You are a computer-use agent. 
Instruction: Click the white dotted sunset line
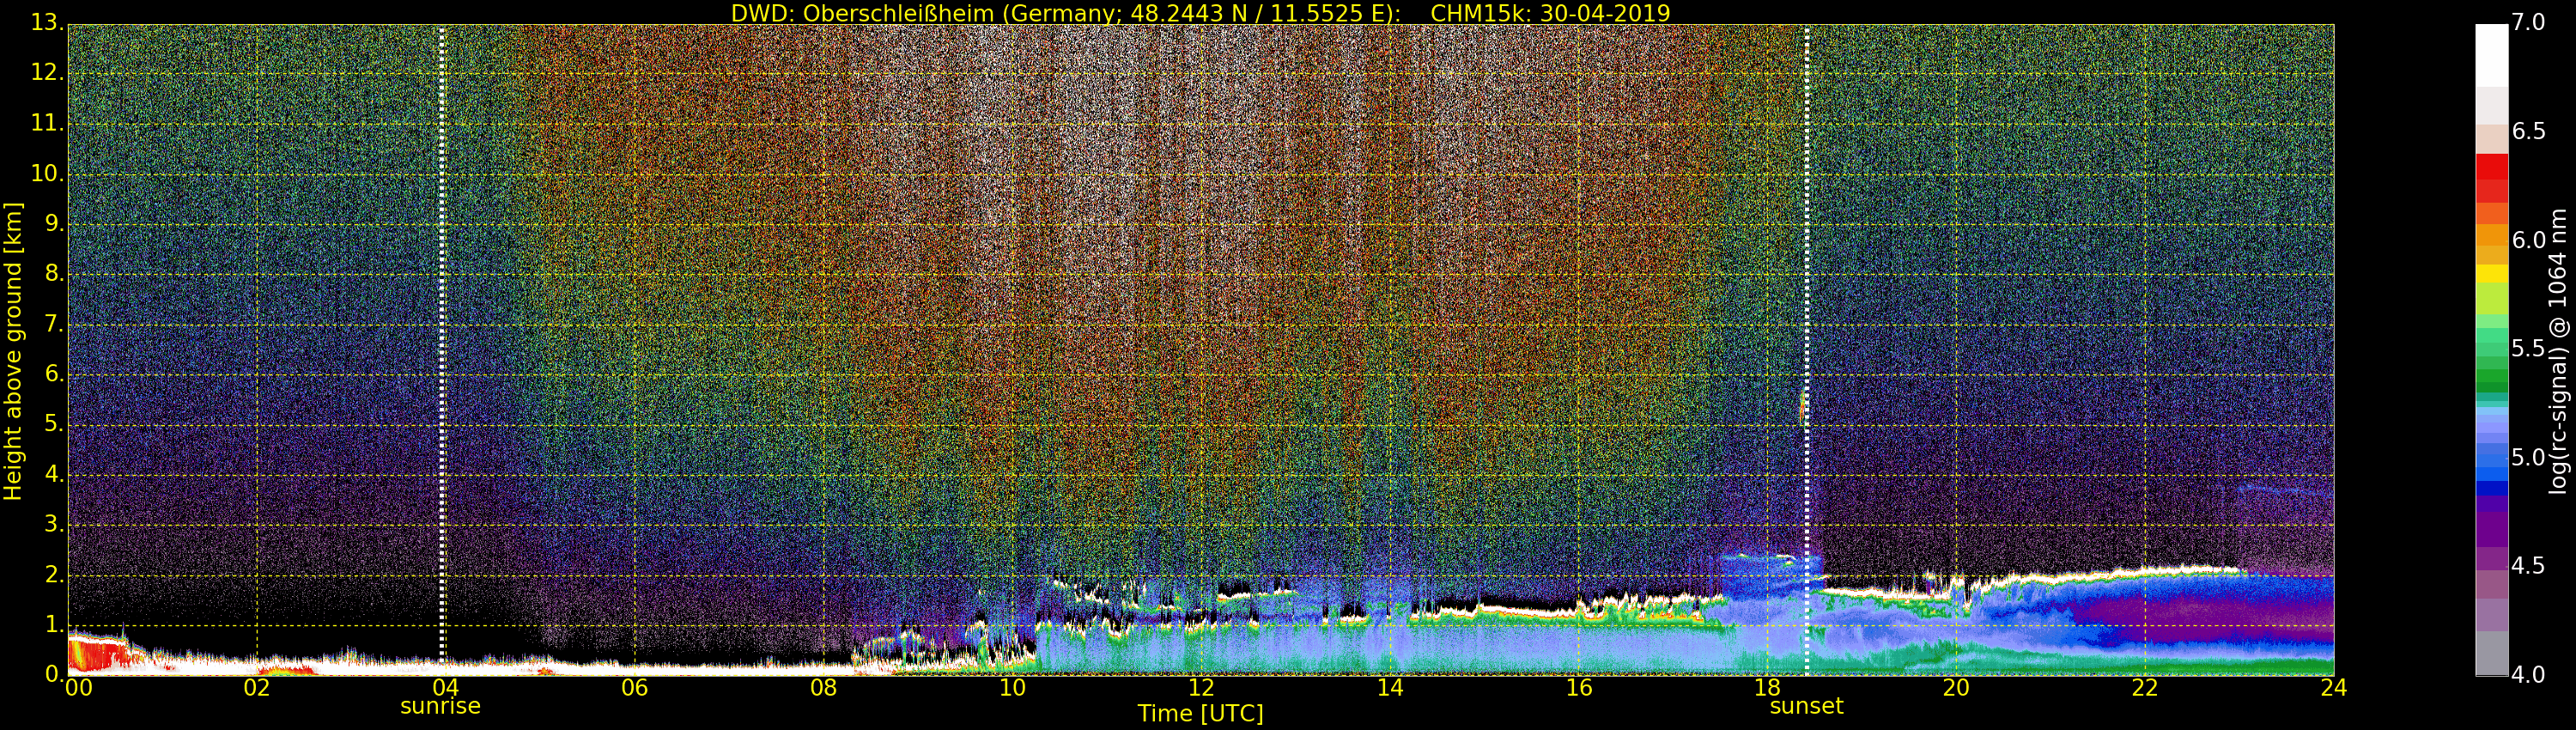click(x=1807, y=350)
